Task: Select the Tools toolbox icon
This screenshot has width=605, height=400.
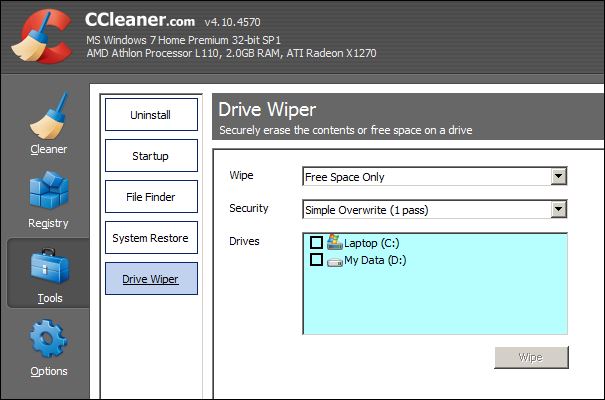Action: (48, 267)
